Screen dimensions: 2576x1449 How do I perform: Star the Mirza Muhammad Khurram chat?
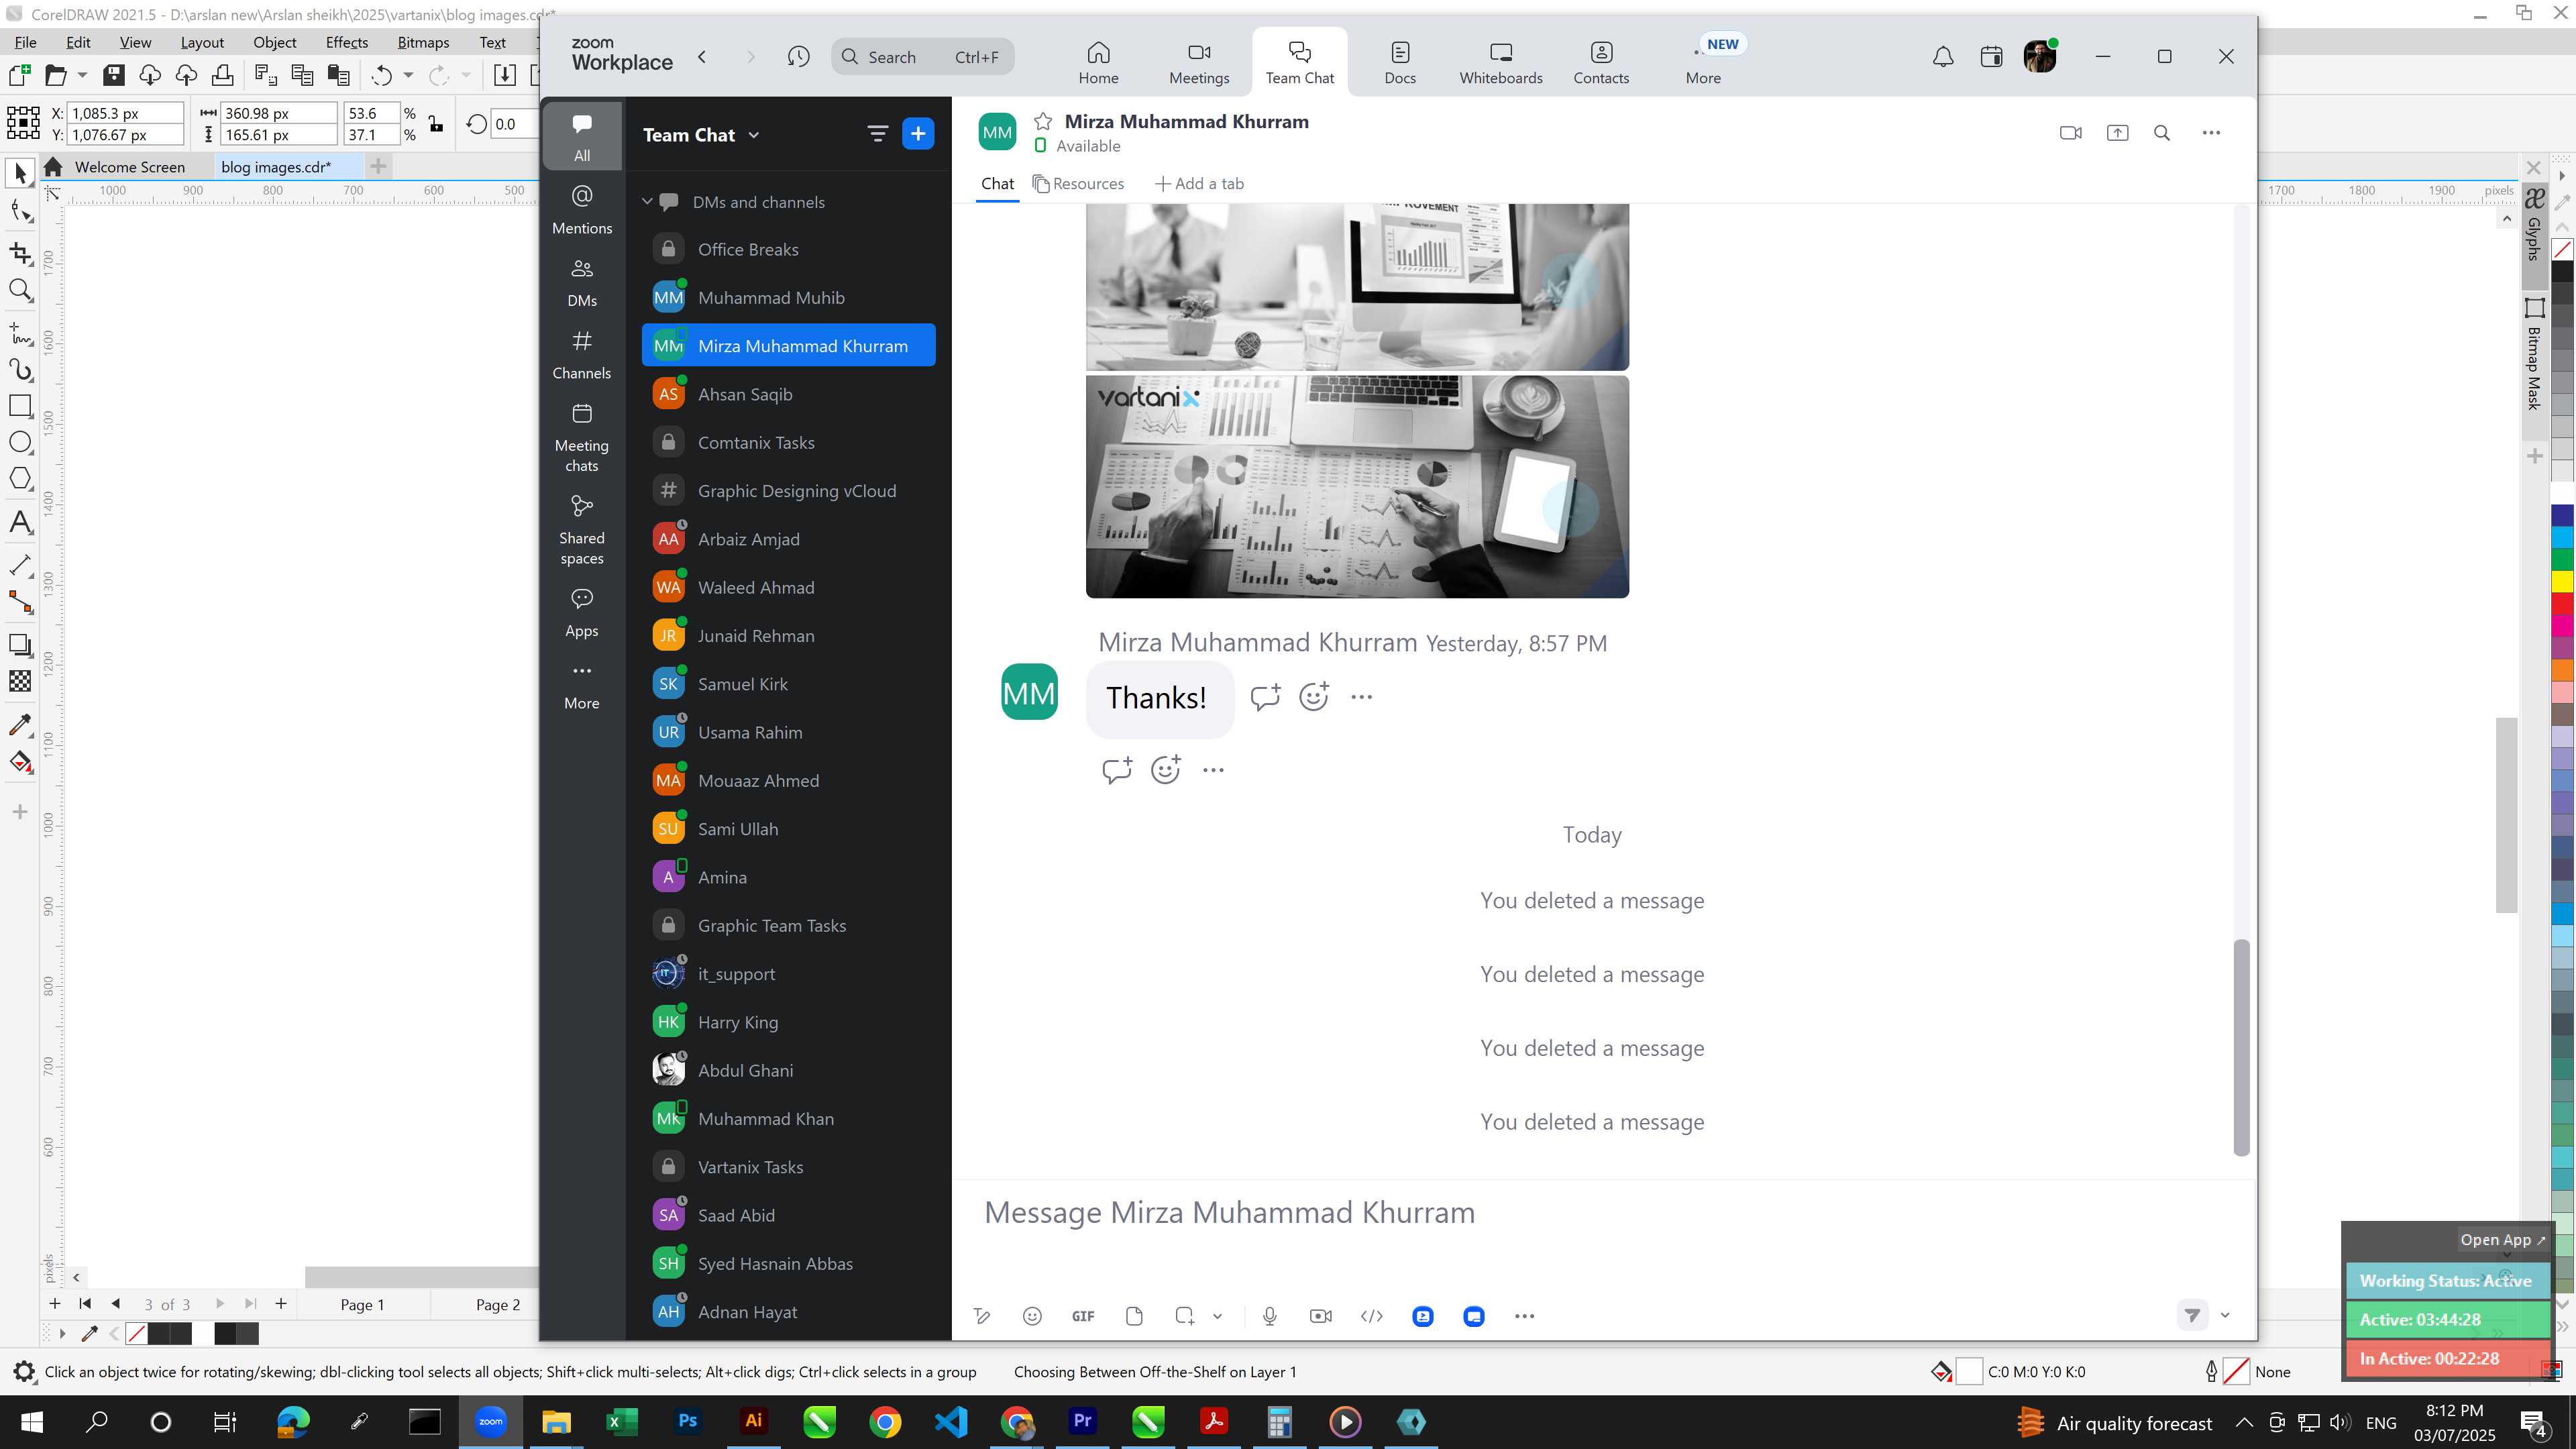point(1043,121)
